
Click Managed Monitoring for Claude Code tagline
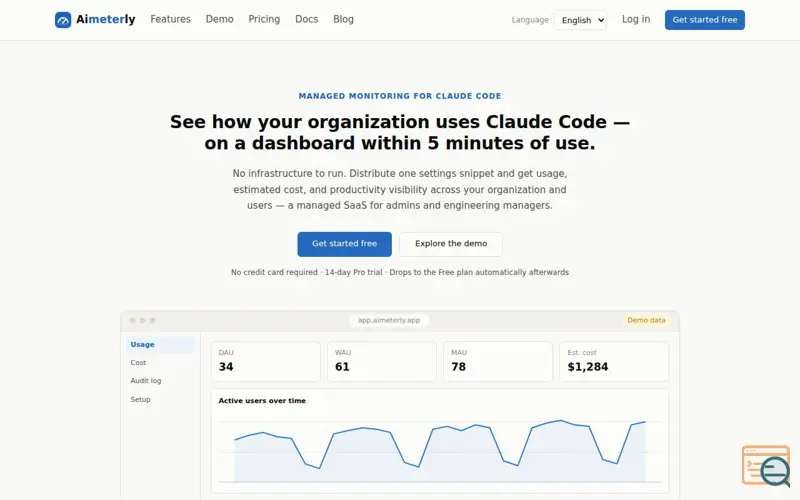point(400,96)
